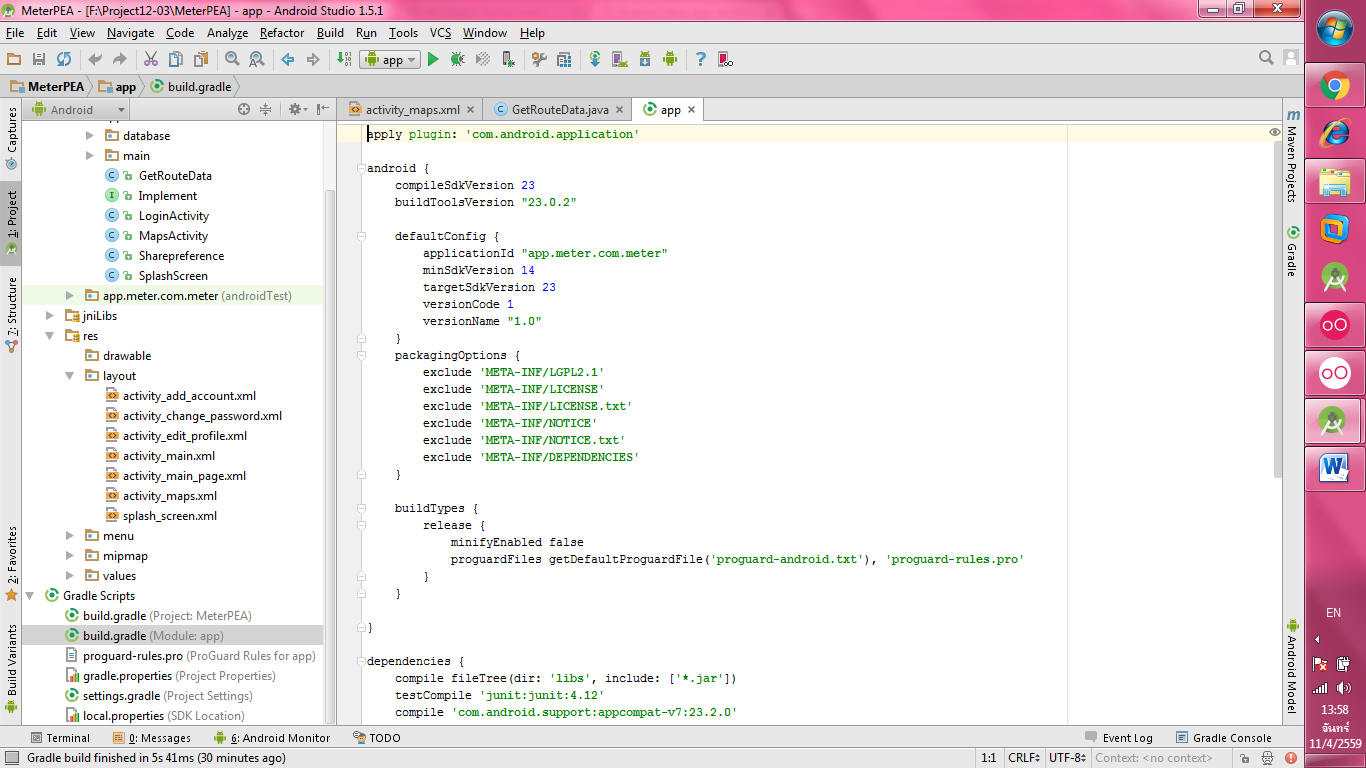Click Attach debugger to Android process icon
Viewport: 1366px width, 768px height.
[508, 60]
